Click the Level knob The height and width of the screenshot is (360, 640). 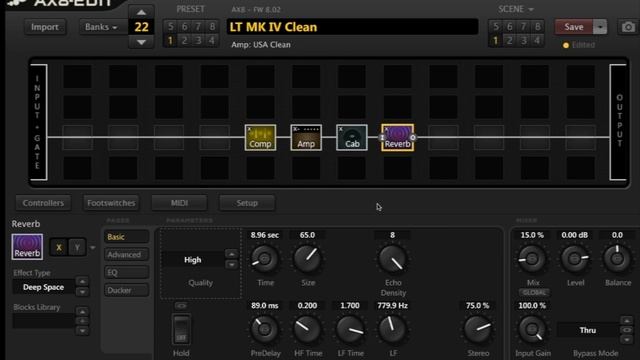(x=575, y=259)
